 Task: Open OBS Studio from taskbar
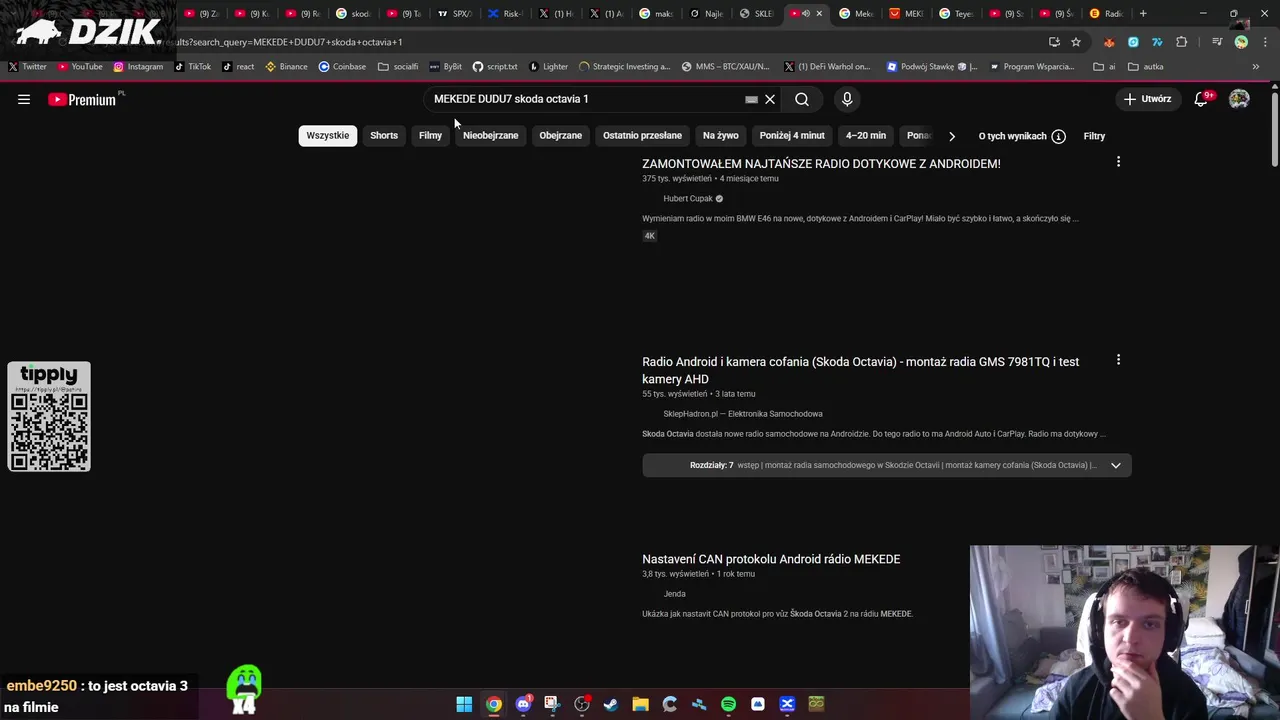pyautogui.click(x=582, y=704)
